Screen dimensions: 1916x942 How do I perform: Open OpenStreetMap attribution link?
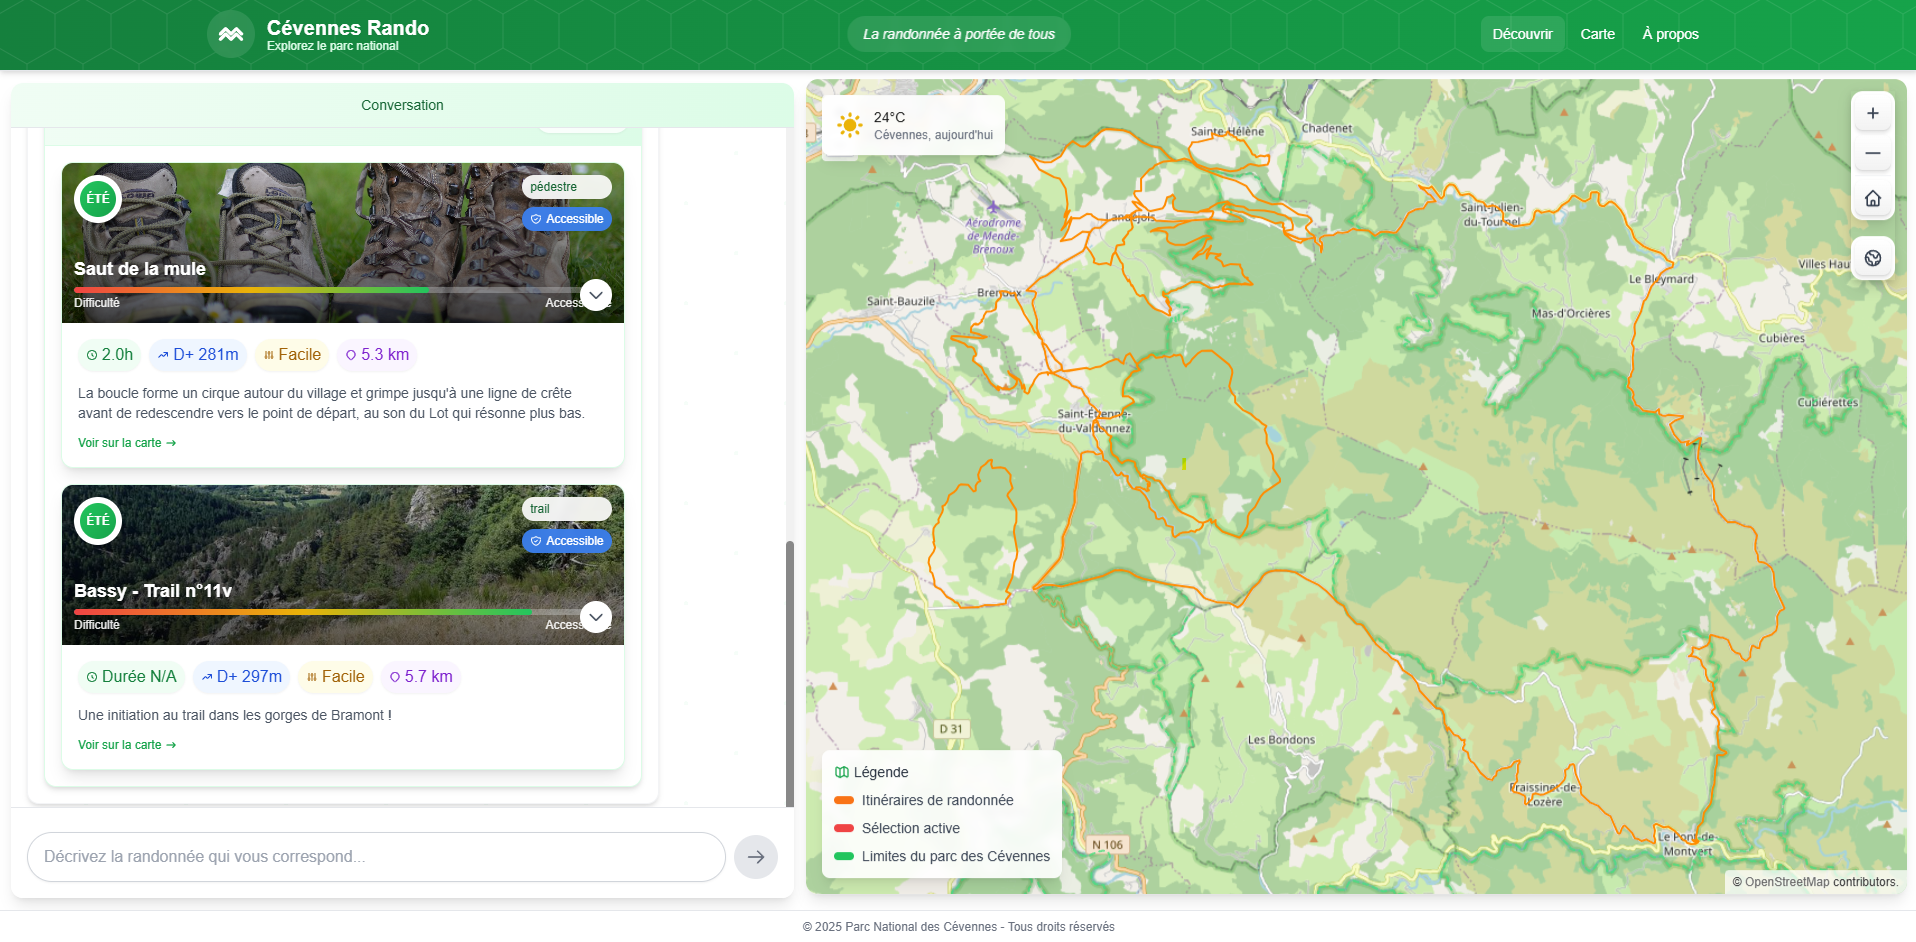1786,882
